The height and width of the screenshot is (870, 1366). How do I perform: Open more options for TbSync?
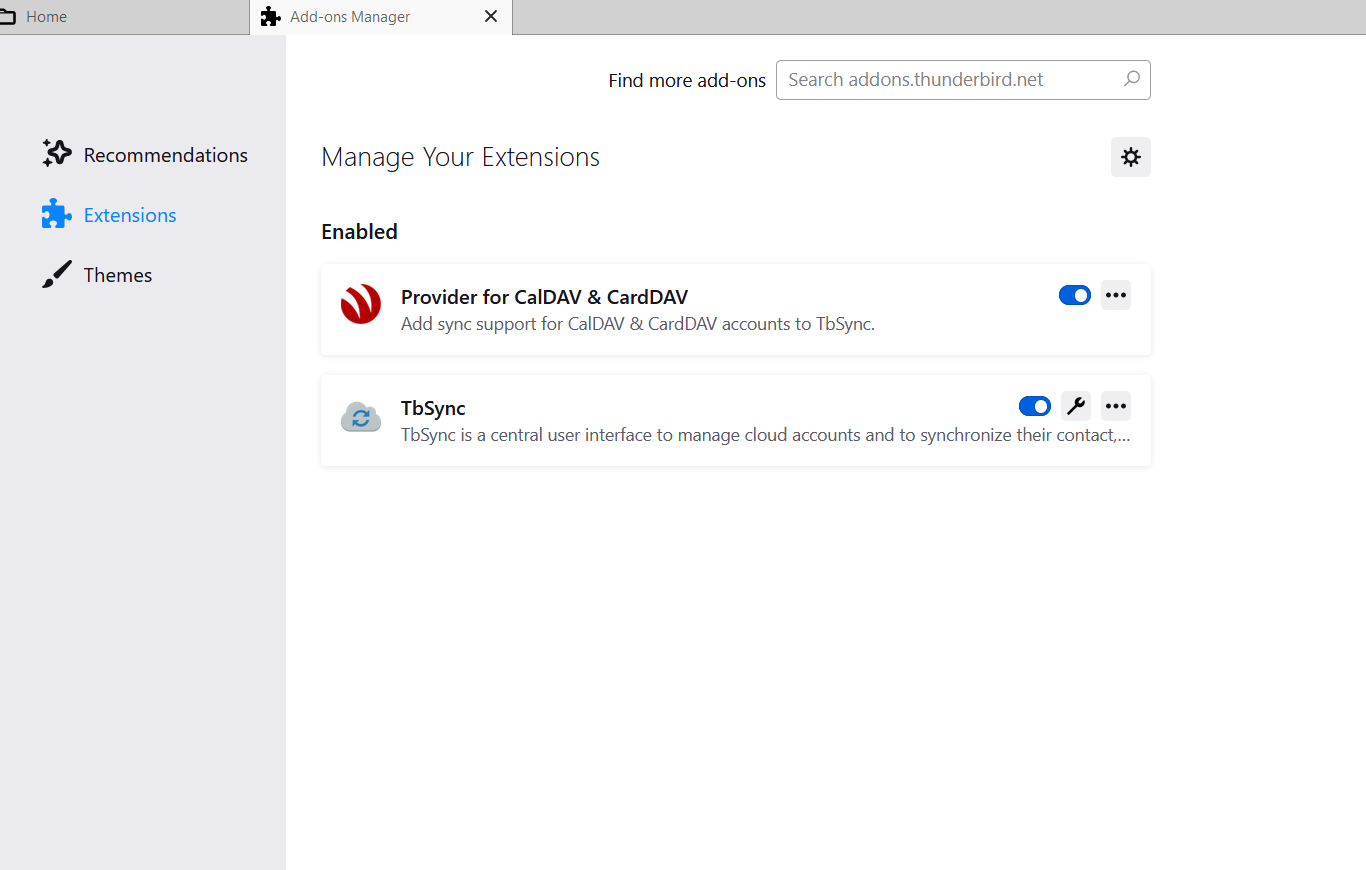click(1116, 406)
